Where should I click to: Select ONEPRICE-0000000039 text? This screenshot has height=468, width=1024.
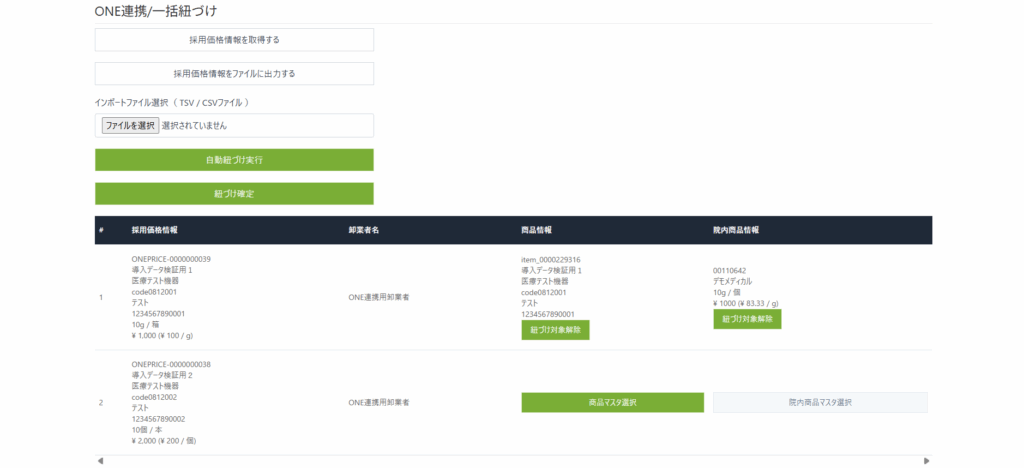(171, 259)
